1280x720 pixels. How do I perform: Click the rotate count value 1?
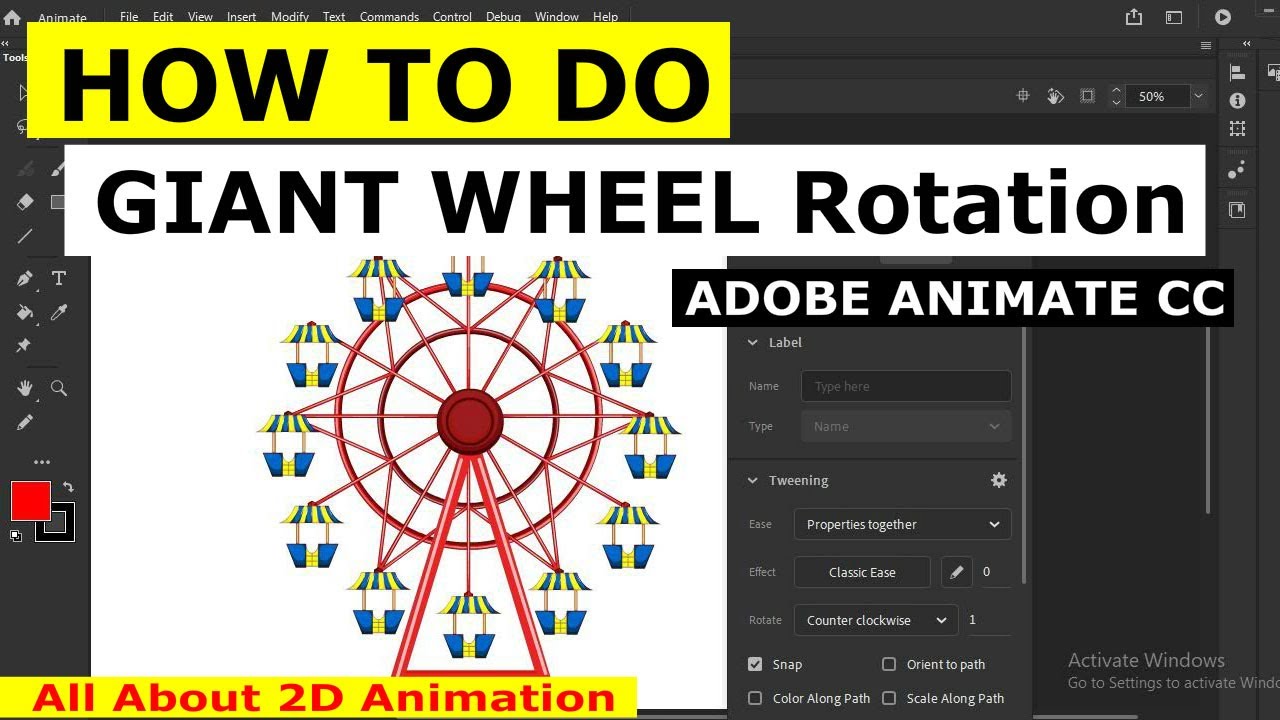coord(988,620)
